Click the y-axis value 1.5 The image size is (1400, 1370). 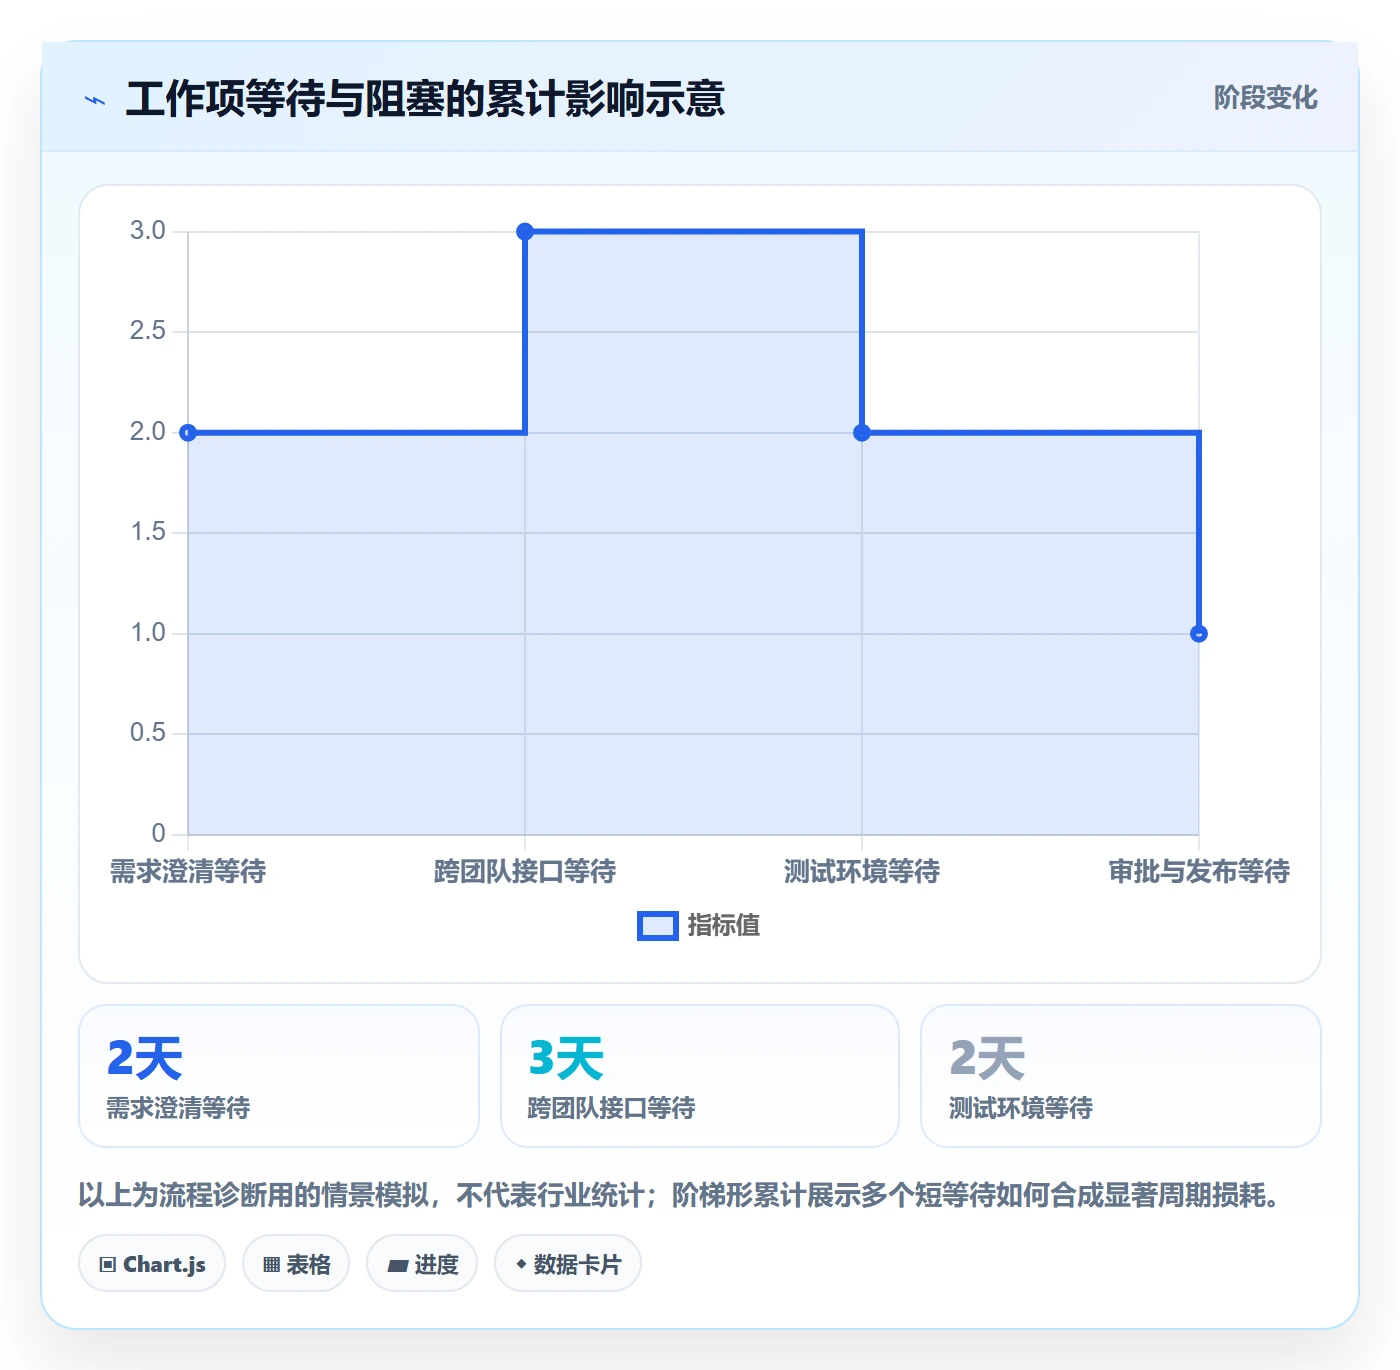[148, 532]
